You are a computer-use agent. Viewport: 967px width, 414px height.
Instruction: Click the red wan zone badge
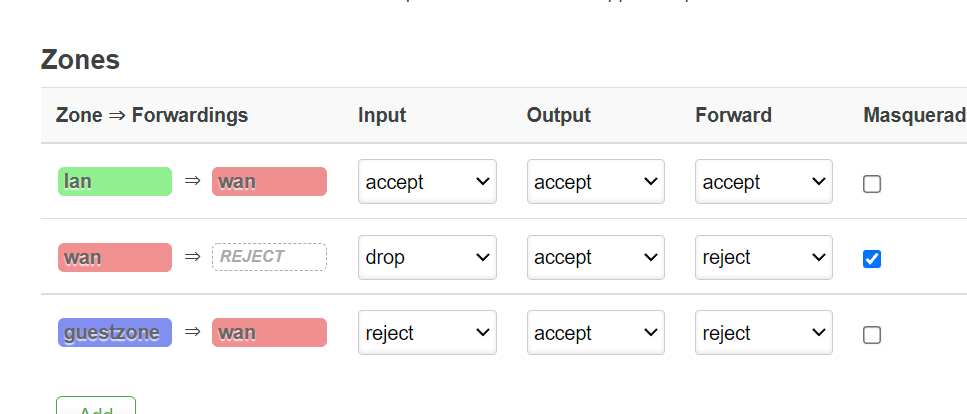pyautogui.click(x=115, y=257)
